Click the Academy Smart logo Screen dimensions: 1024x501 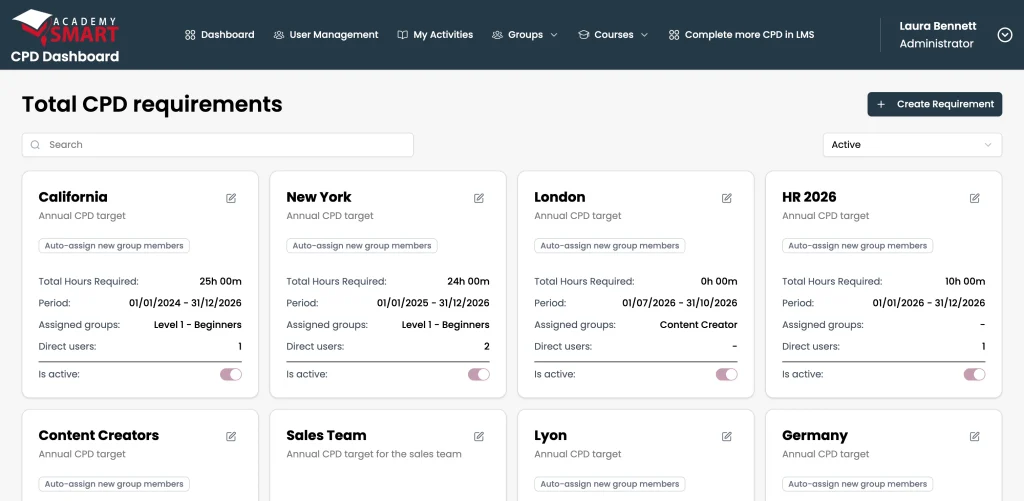(65, 27)
